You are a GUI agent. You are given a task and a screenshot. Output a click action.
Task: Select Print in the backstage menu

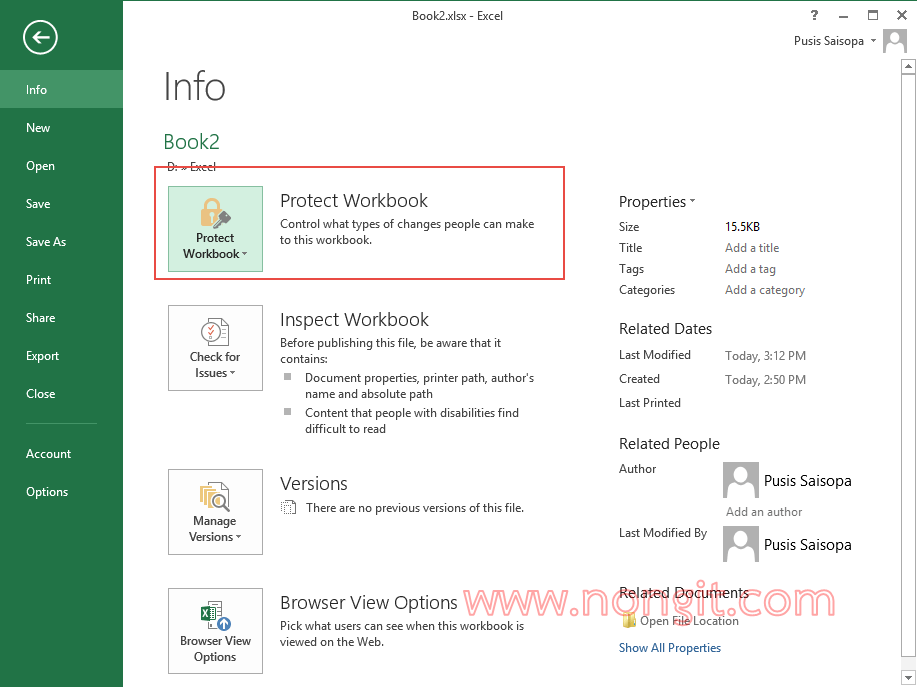click(x=39, y=280)
